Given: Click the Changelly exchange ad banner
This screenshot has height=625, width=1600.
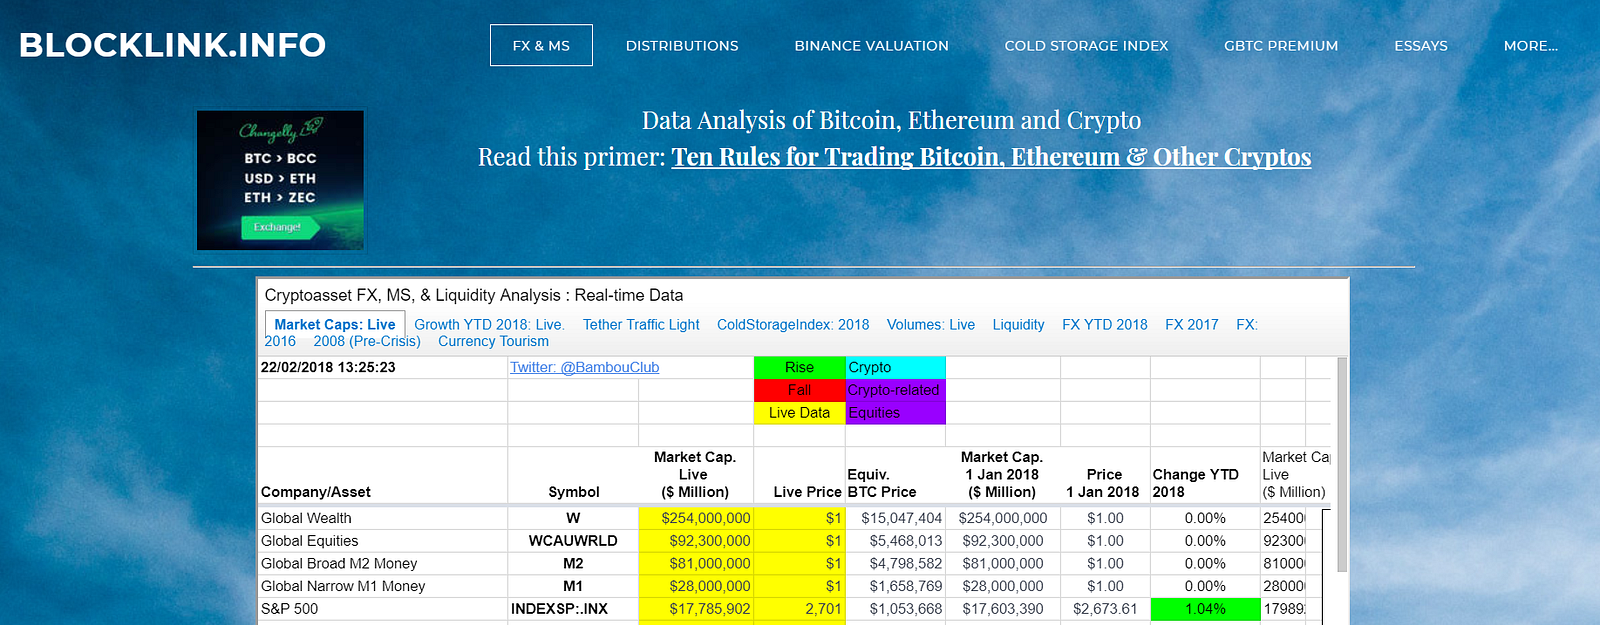Looking at the screenshot, I should 280,180.
